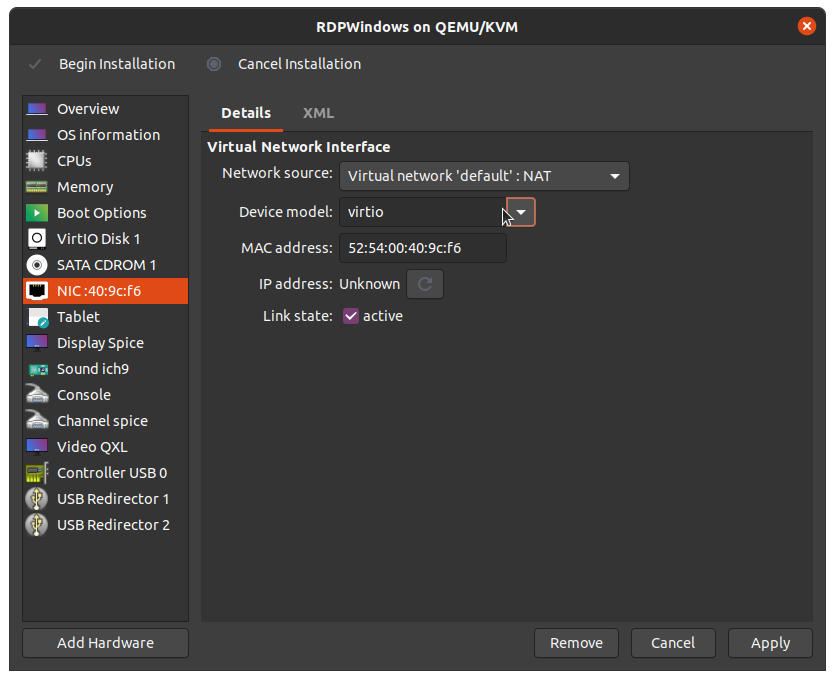Select the VirtIO Disk 1 drive icon
The width and height of the screenshot is (835, 680).
click(37, 239)
